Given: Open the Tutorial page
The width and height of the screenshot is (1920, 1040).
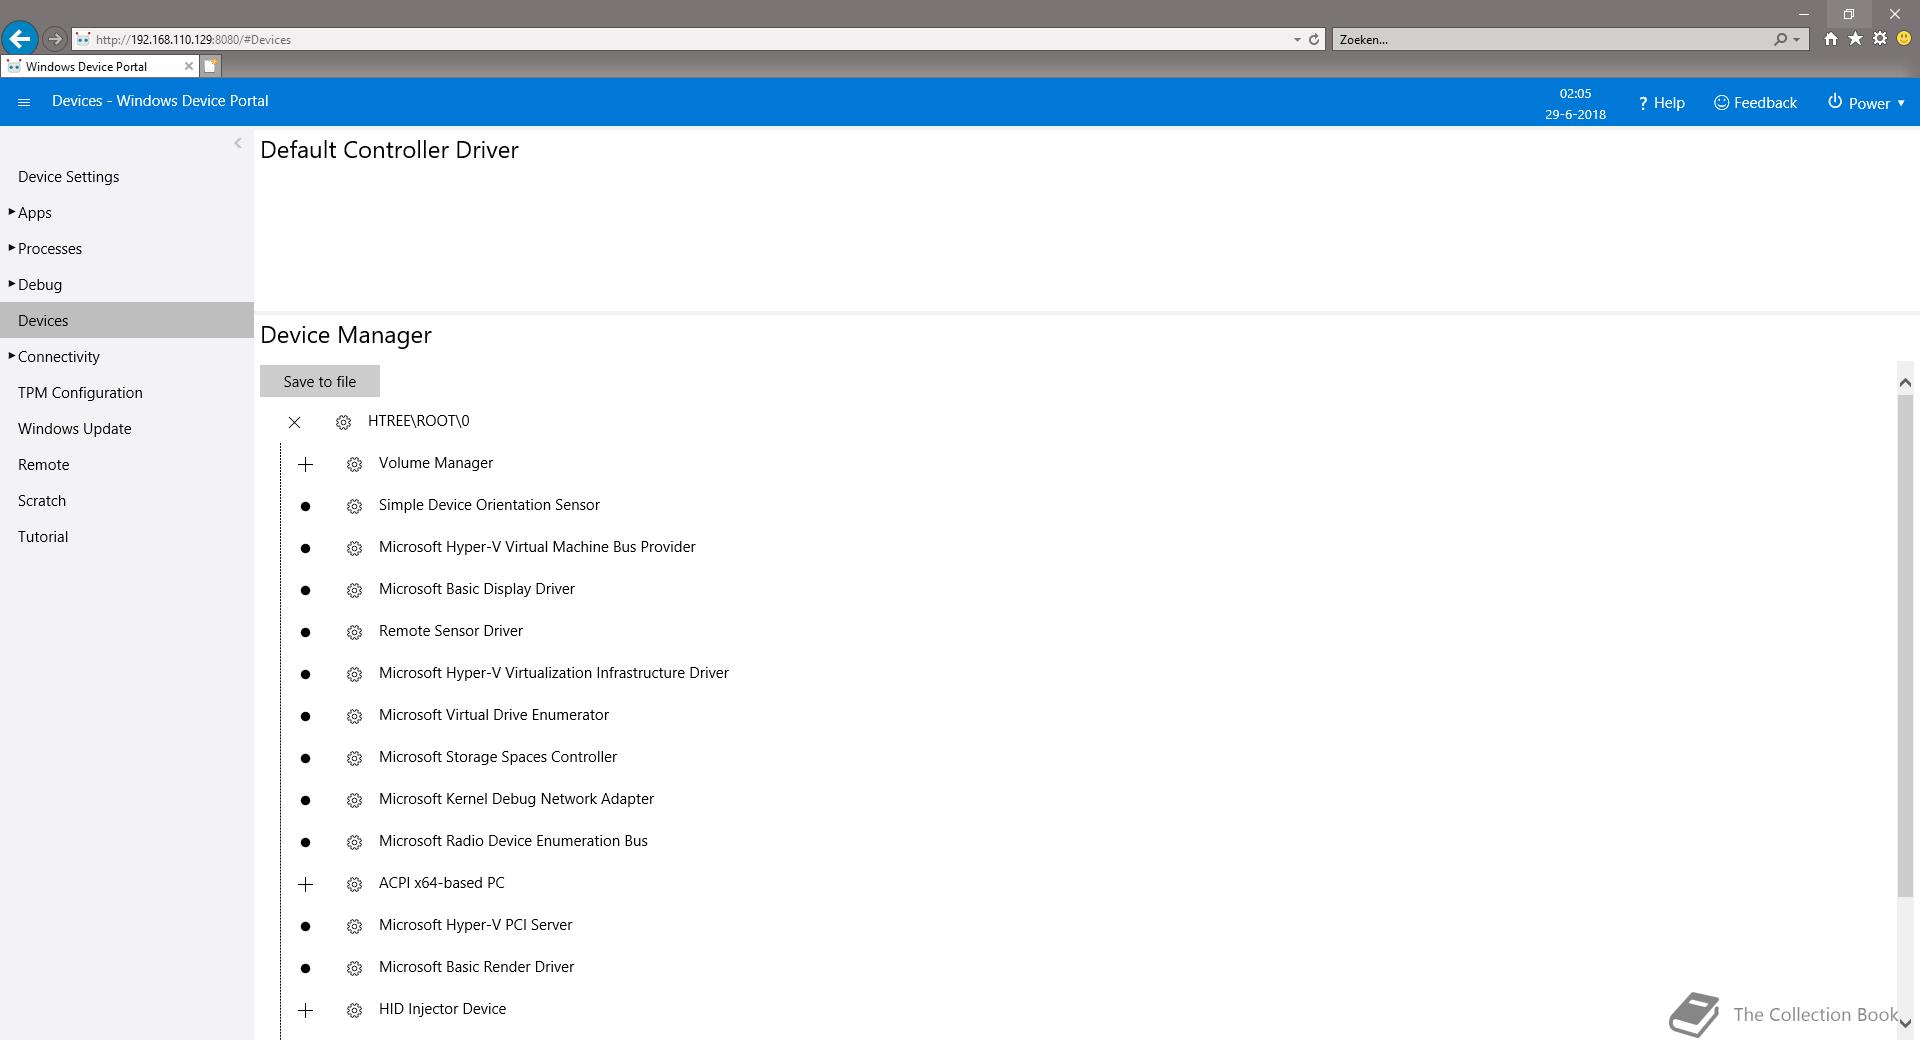Looking at the screenshot, I should pyautogui.click(x=43, y=536).
